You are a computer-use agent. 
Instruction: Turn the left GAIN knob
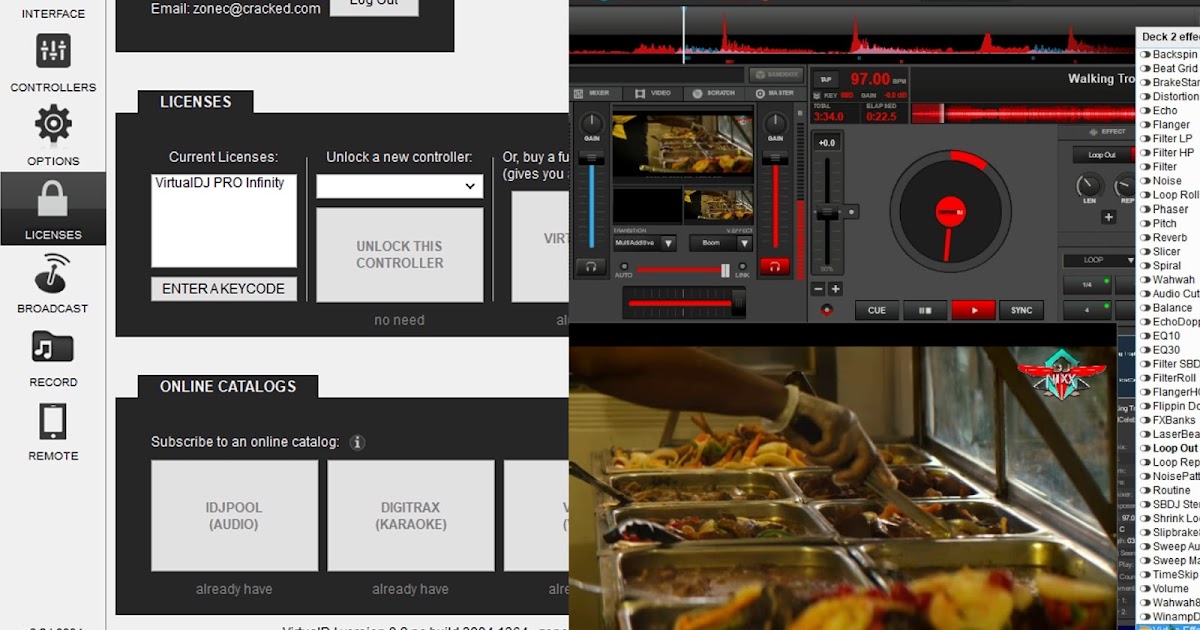(592, 125)
